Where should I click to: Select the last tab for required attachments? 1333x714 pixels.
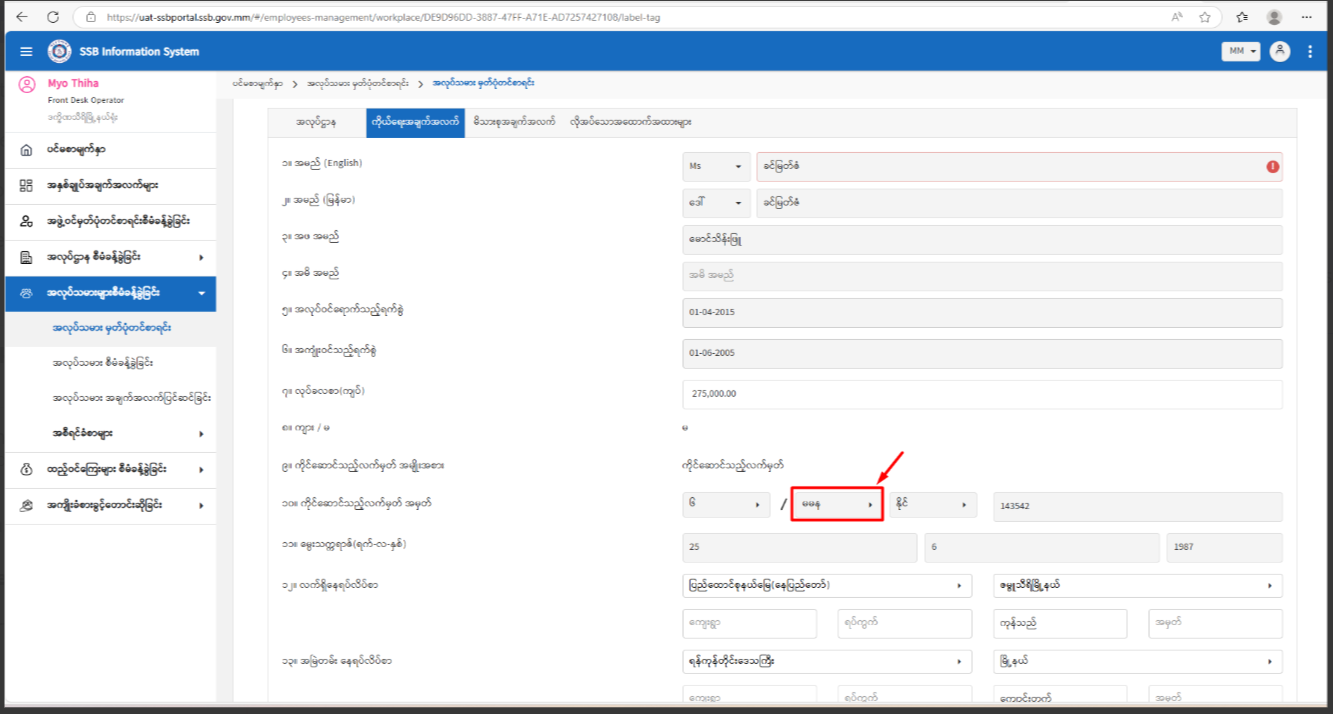tap(630, 122)
